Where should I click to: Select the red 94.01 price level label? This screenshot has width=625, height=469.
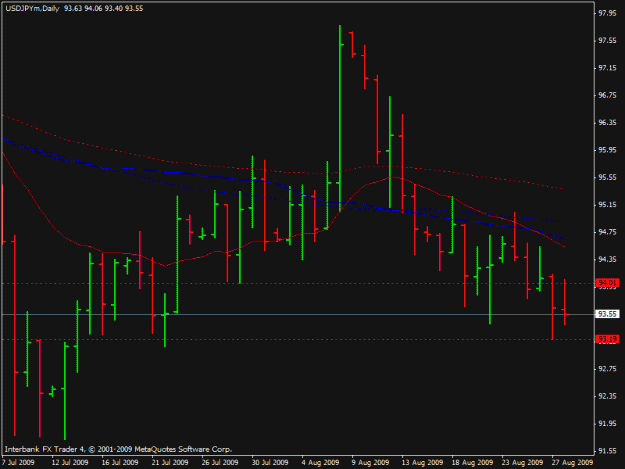pos(607,283)
